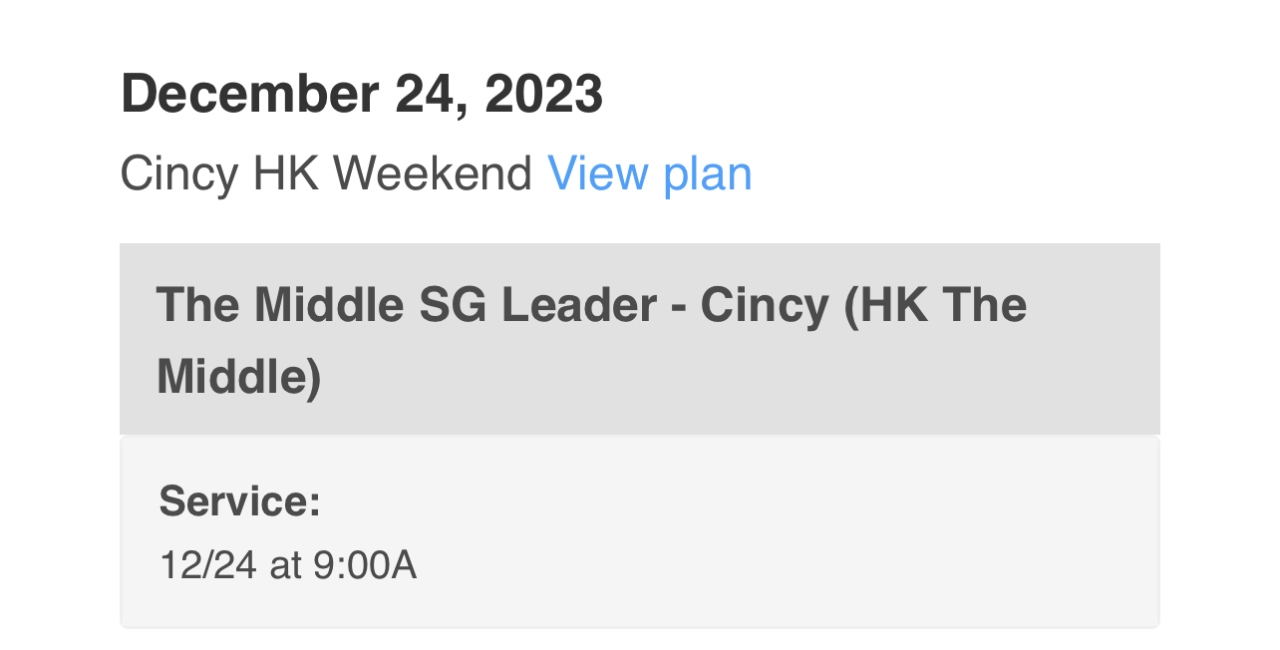1280x650 pixels.
Task: Select the Cincy HK Weekend plan name
Action: 325,174
